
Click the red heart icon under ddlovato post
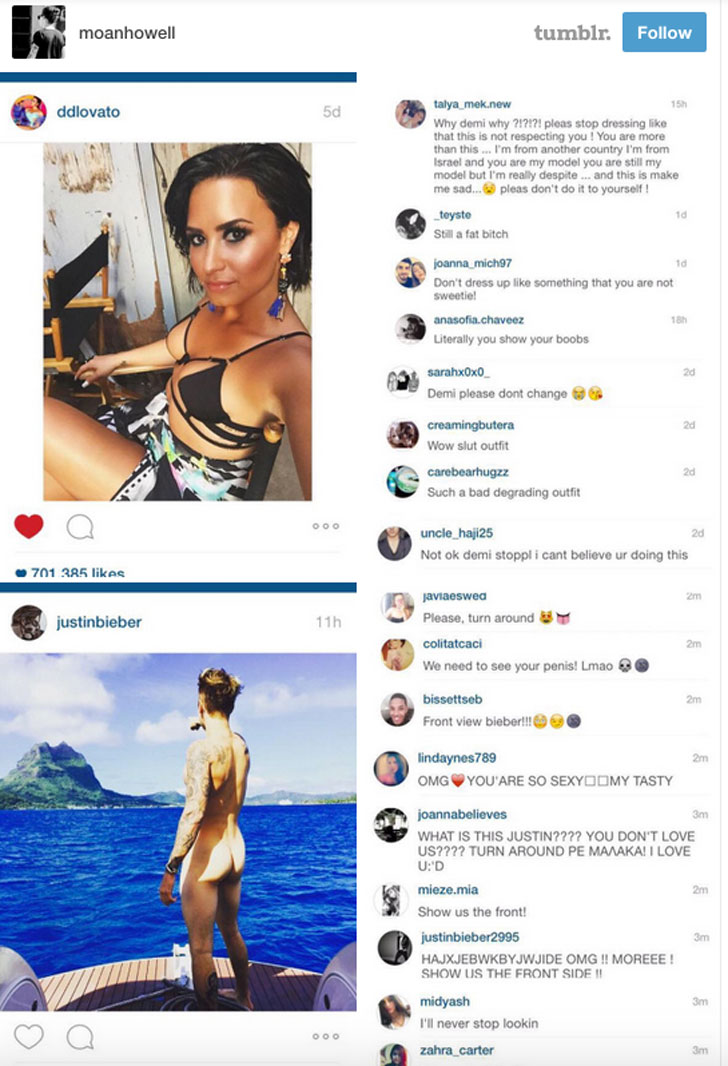[29, 526]
